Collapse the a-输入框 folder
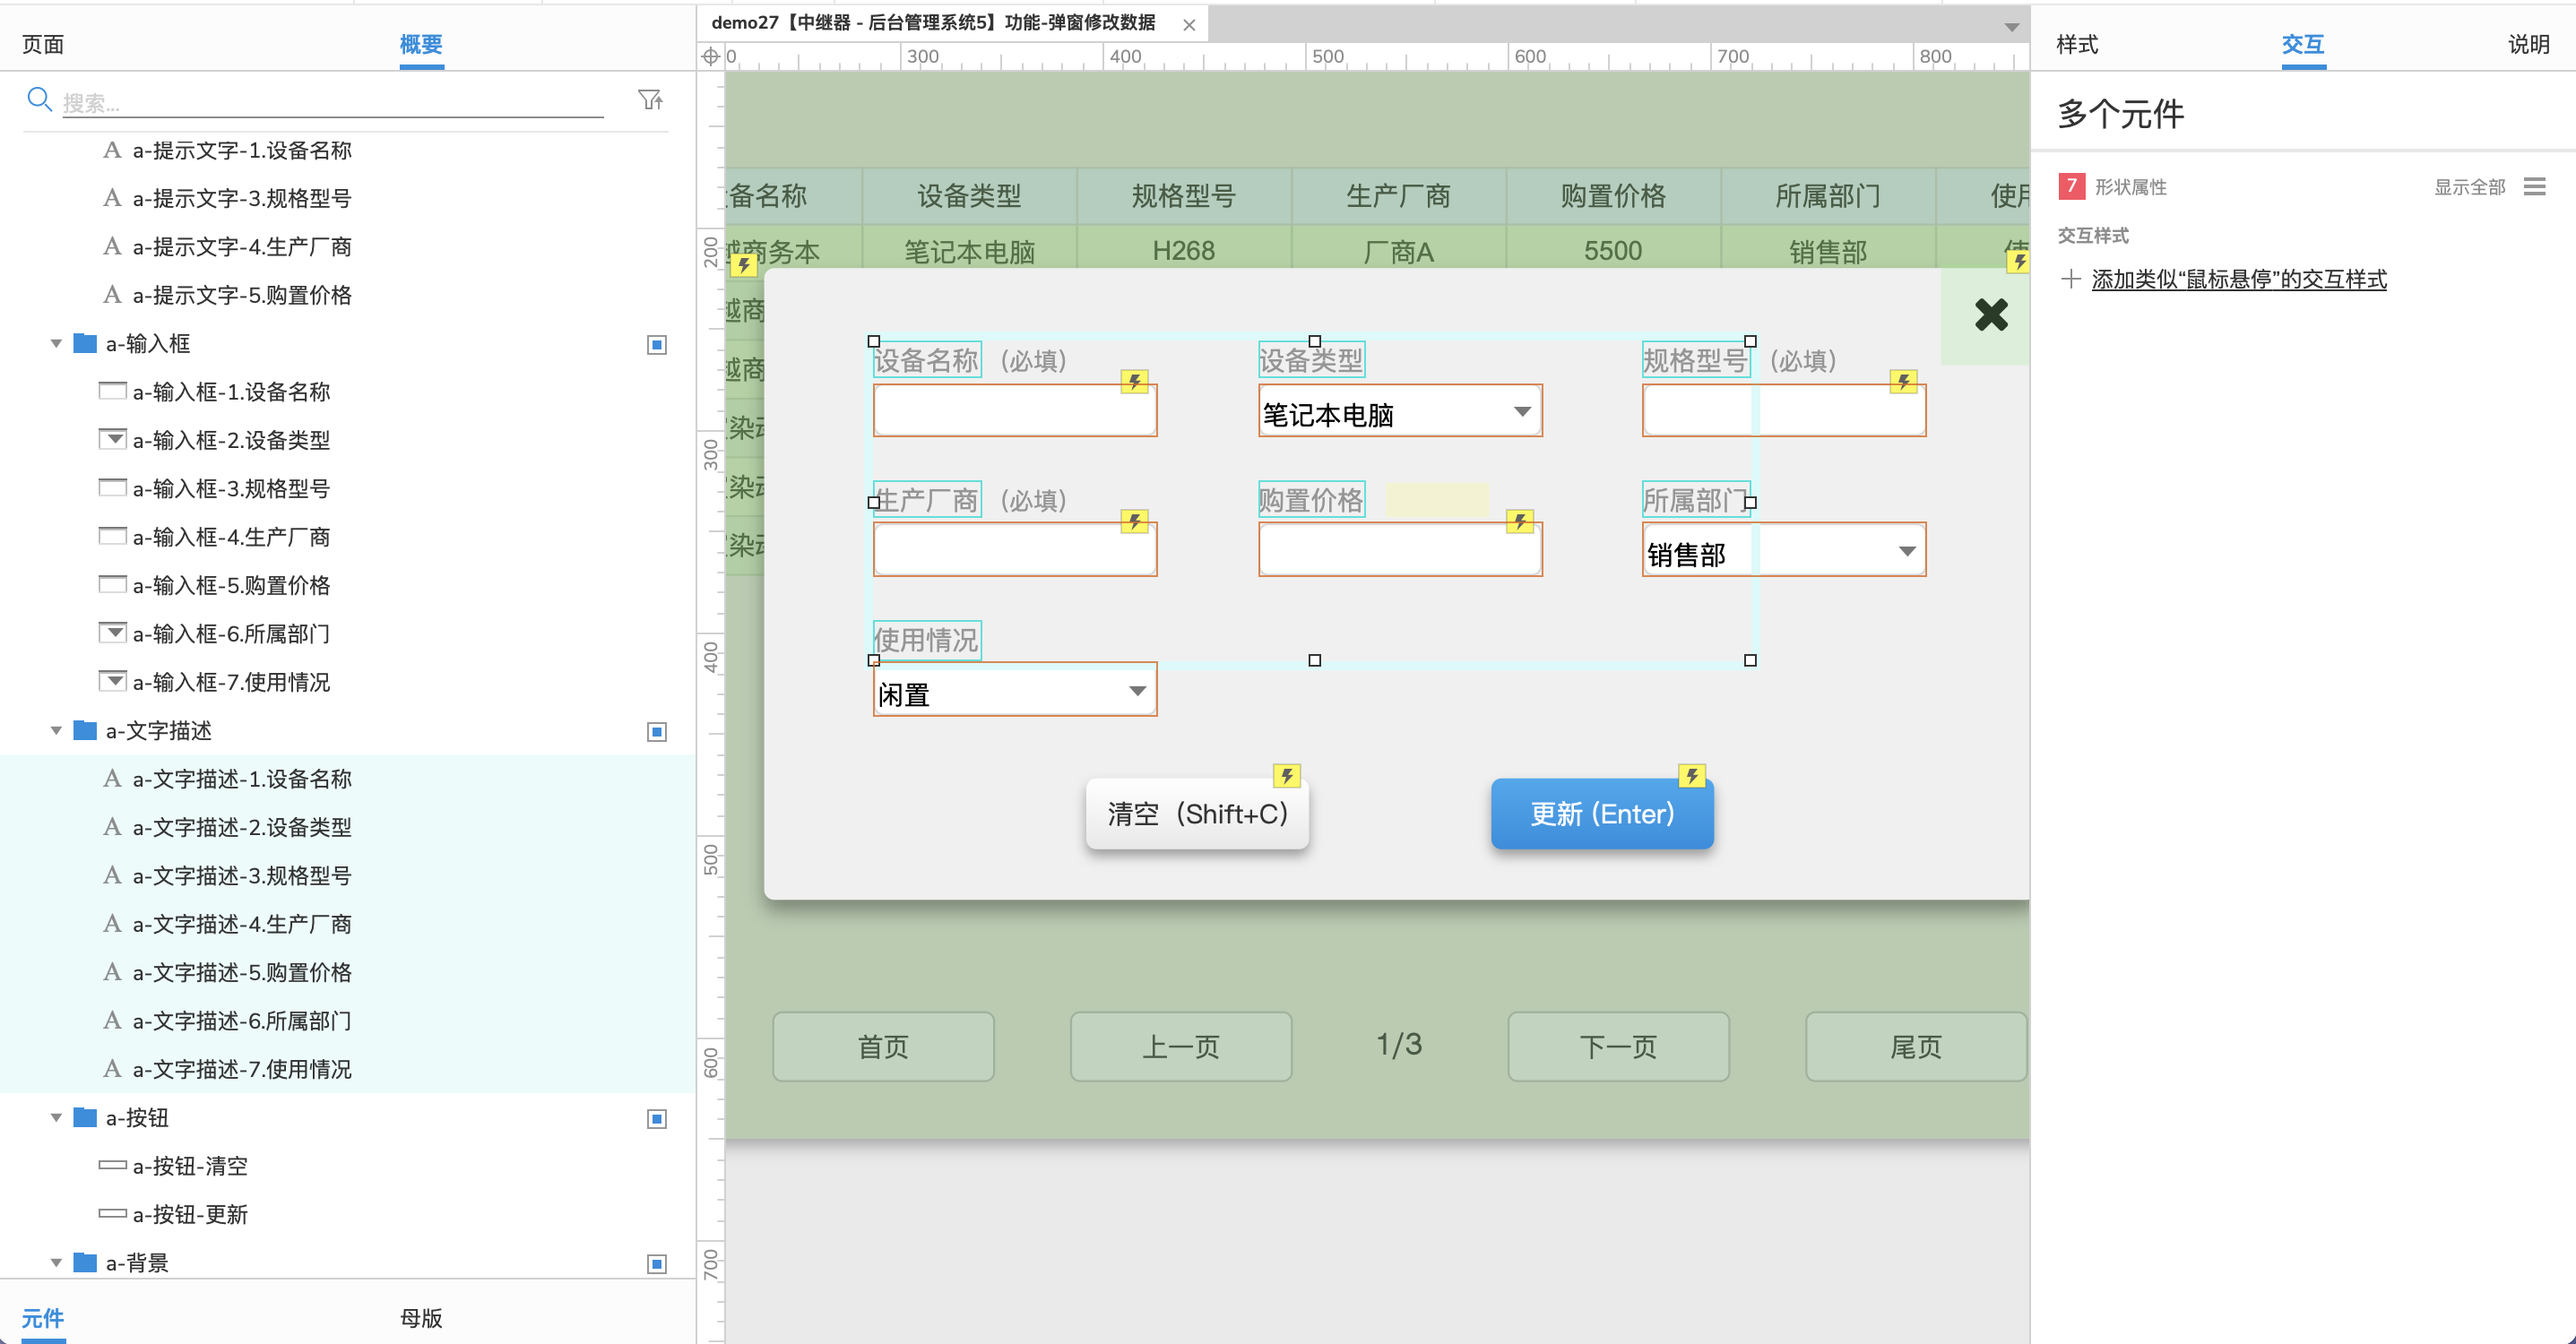2576x1344 pixels. [56, 344]
